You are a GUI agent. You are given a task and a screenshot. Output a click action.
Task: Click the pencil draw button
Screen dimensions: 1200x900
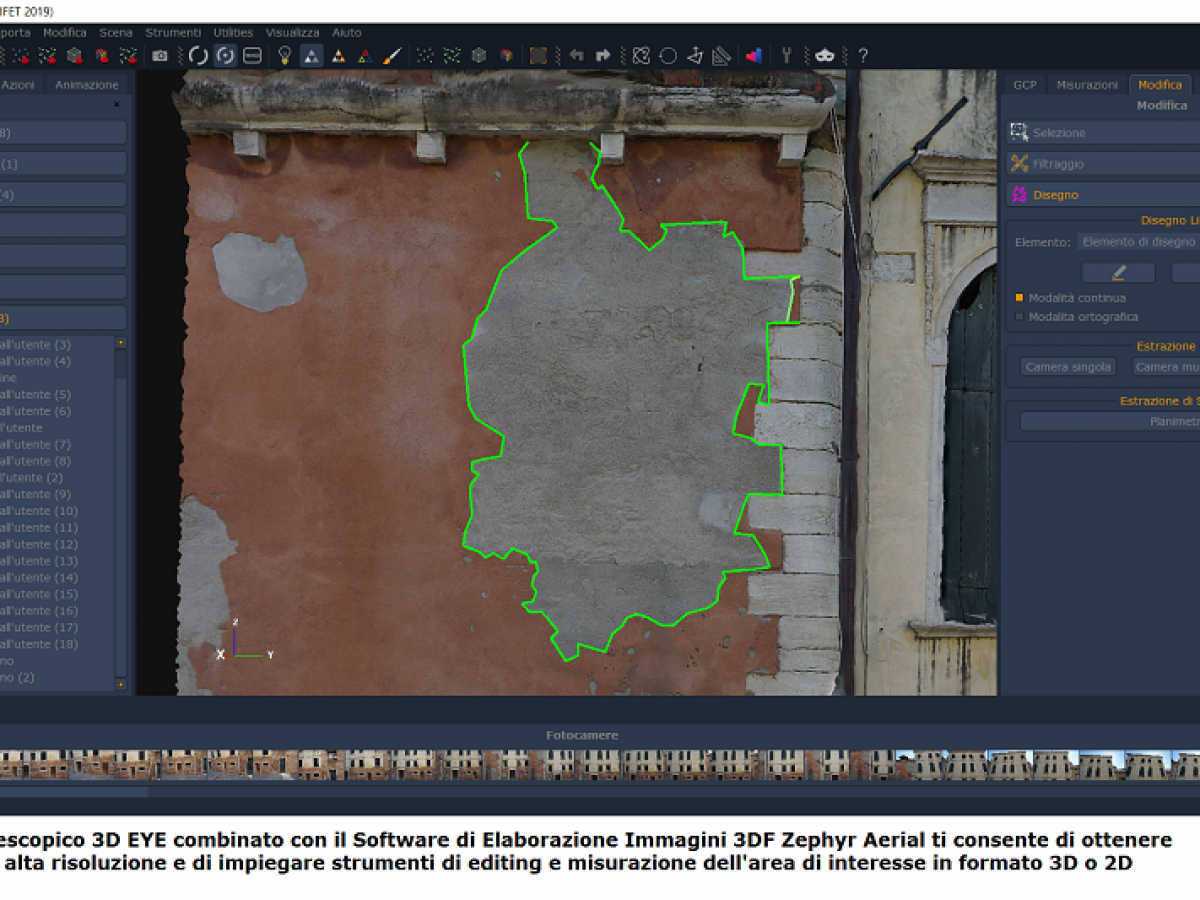[1118, 272]
